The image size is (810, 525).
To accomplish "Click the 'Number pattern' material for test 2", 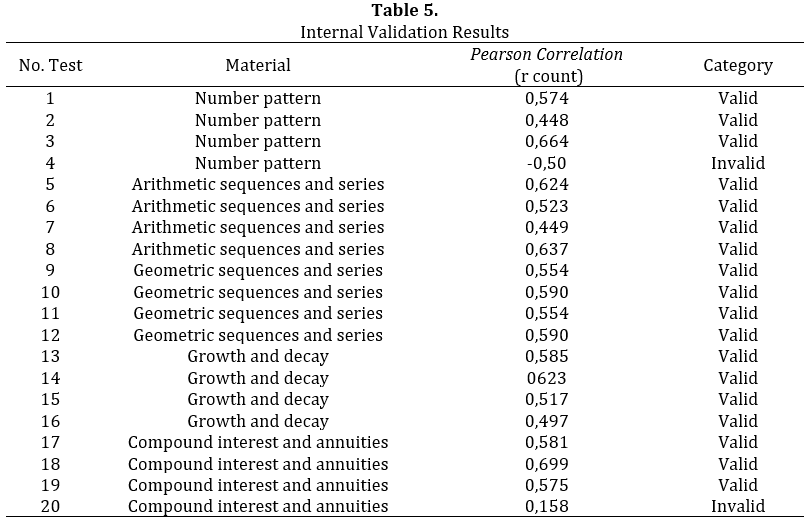I will (258, 120).
